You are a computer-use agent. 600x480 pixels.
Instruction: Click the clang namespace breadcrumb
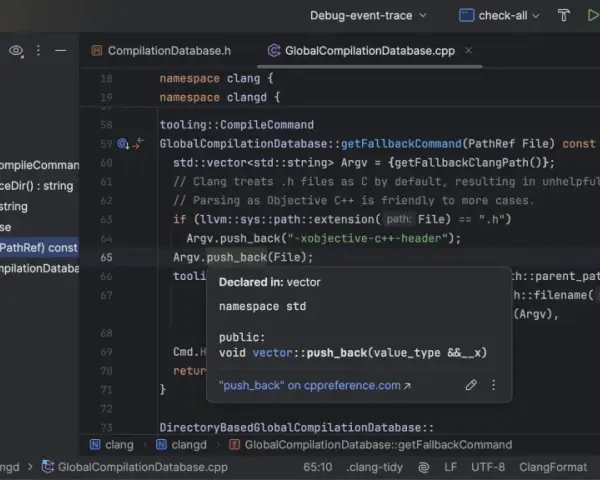click(112, 445)
